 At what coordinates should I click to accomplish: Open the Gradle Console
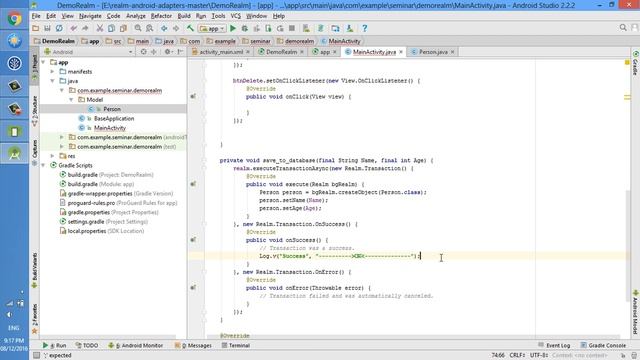603,345
